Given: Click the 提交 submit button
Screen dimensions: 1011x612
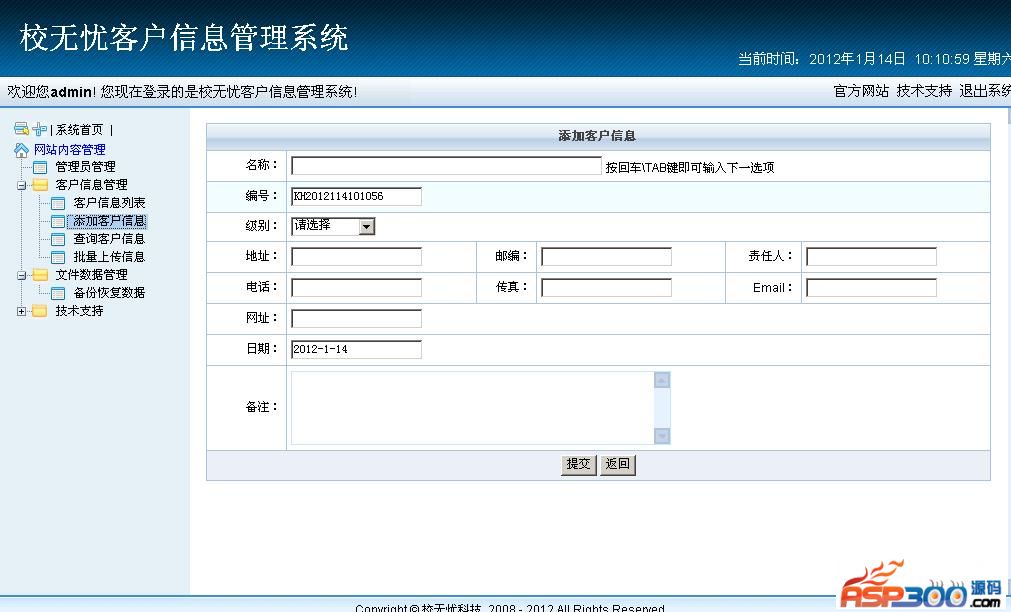Looking at the screenshot, I should 578,464.
